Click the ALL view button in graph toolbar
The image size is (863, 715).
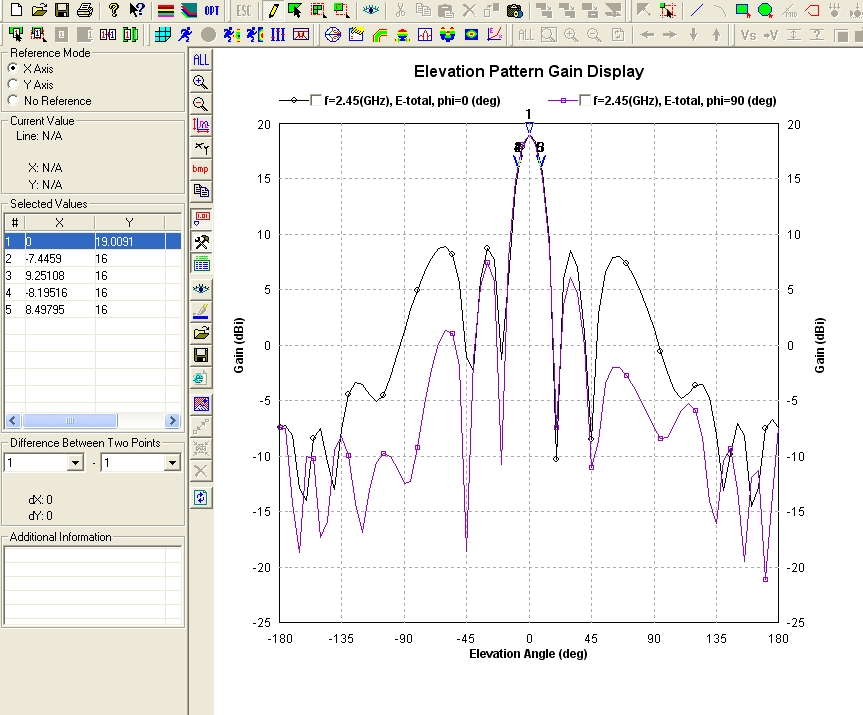201,60
